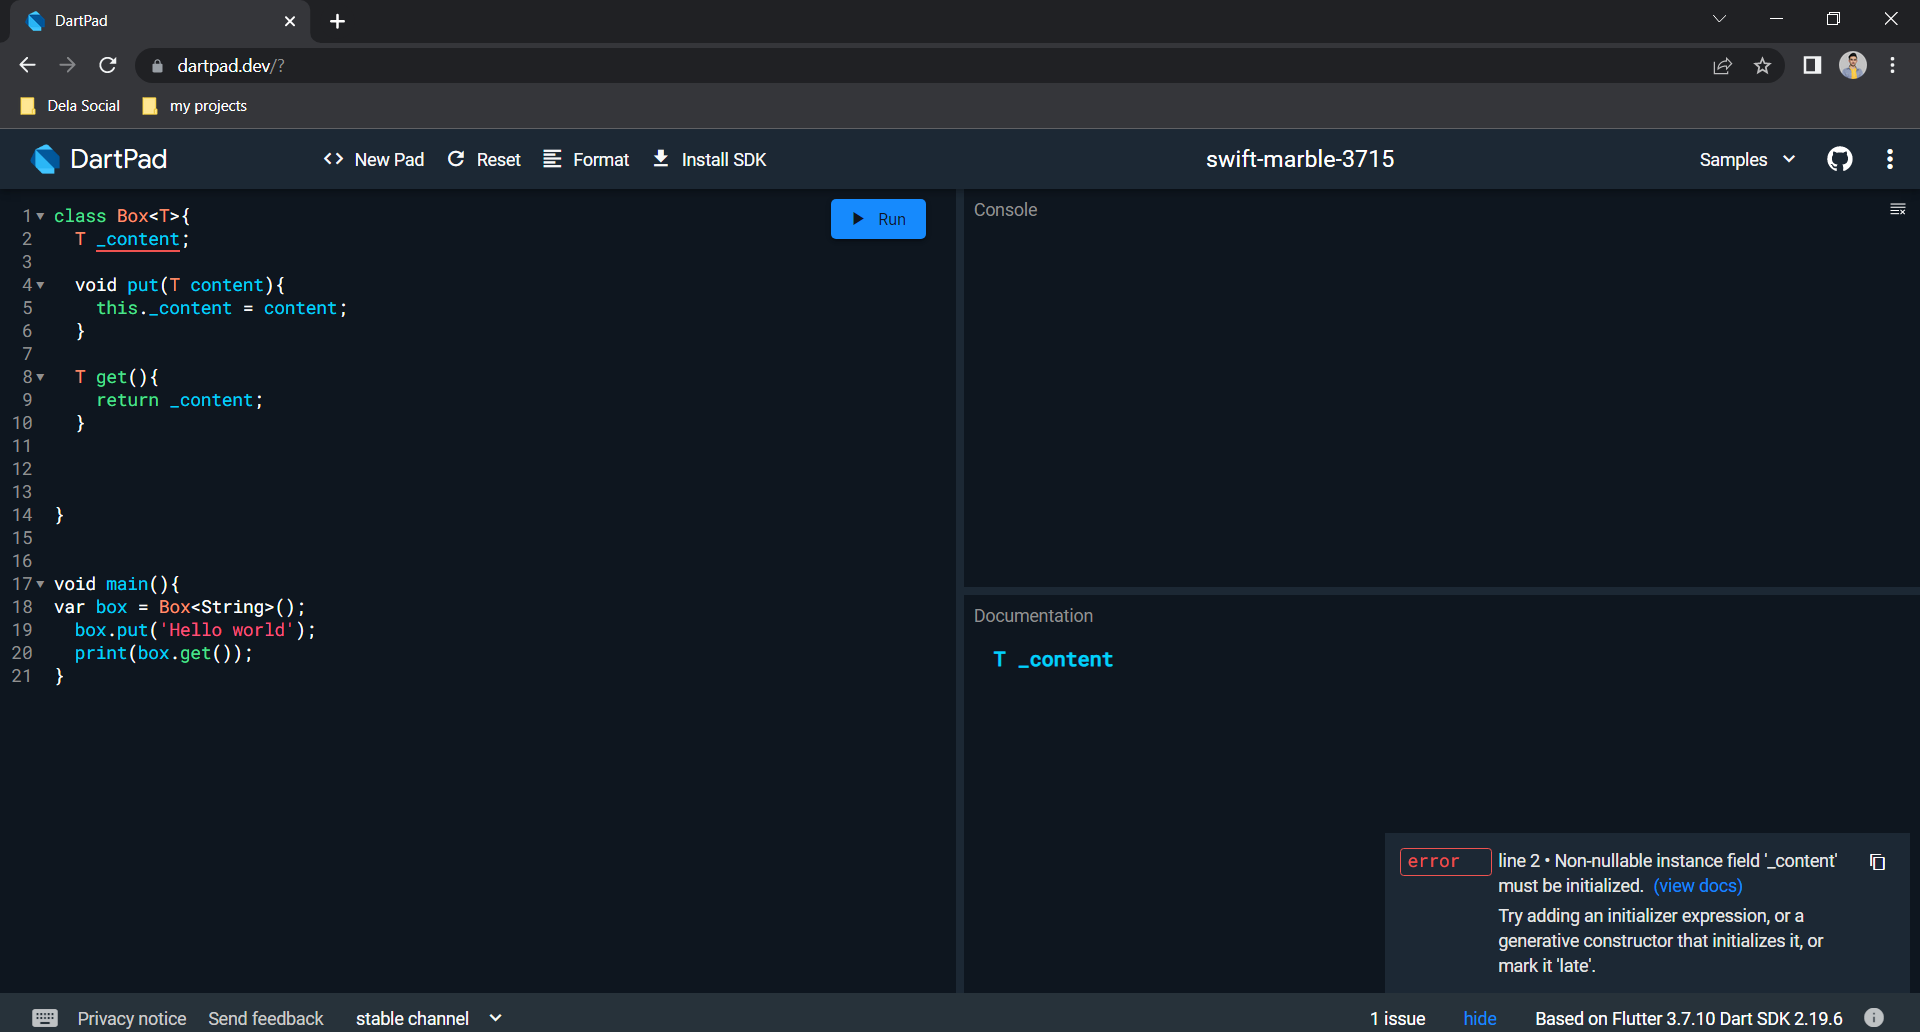The height and width of the screenshot is (1032, 1920).
Task: Click the red error label badge
Action: coord(1445,862)
